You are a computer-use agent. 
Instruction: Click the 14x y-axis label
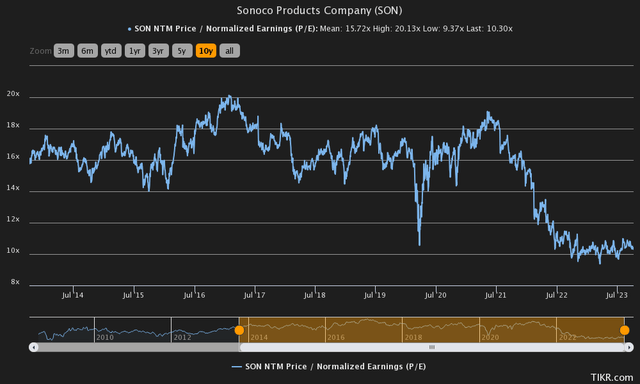13,188
